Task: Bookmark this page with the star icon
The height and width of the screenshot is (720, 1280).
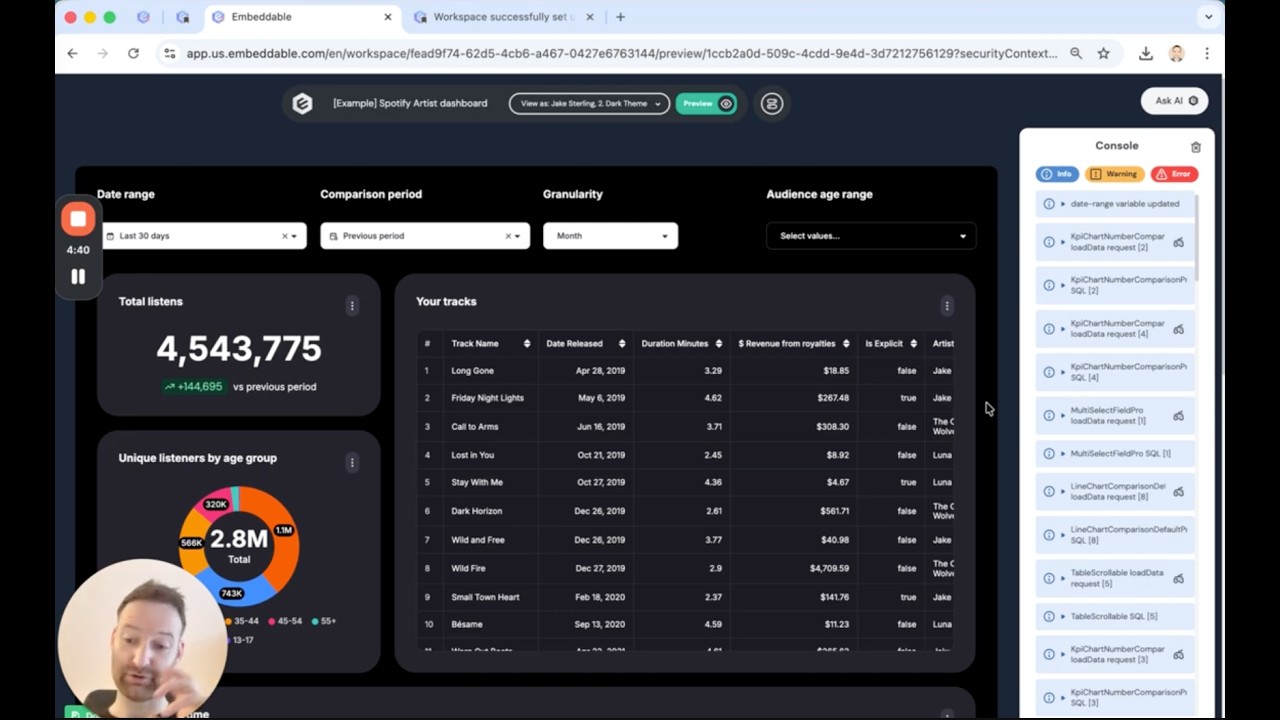Action: 1103,53
